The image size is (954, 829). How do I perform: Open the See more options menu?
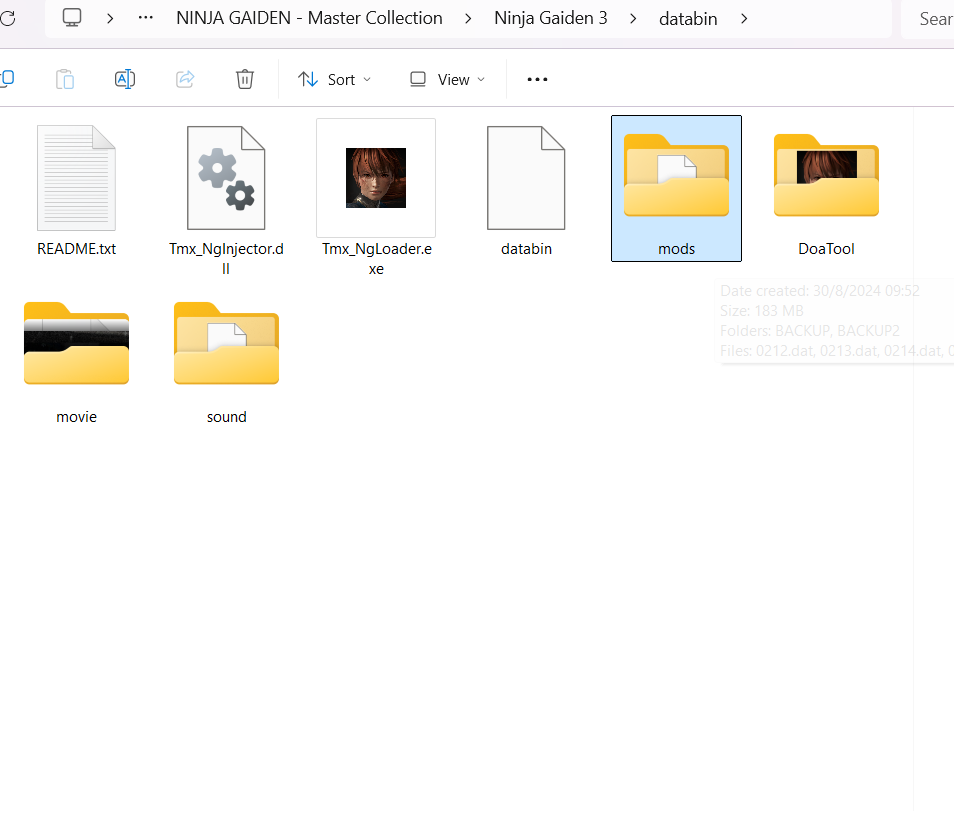tap(537, 79)
